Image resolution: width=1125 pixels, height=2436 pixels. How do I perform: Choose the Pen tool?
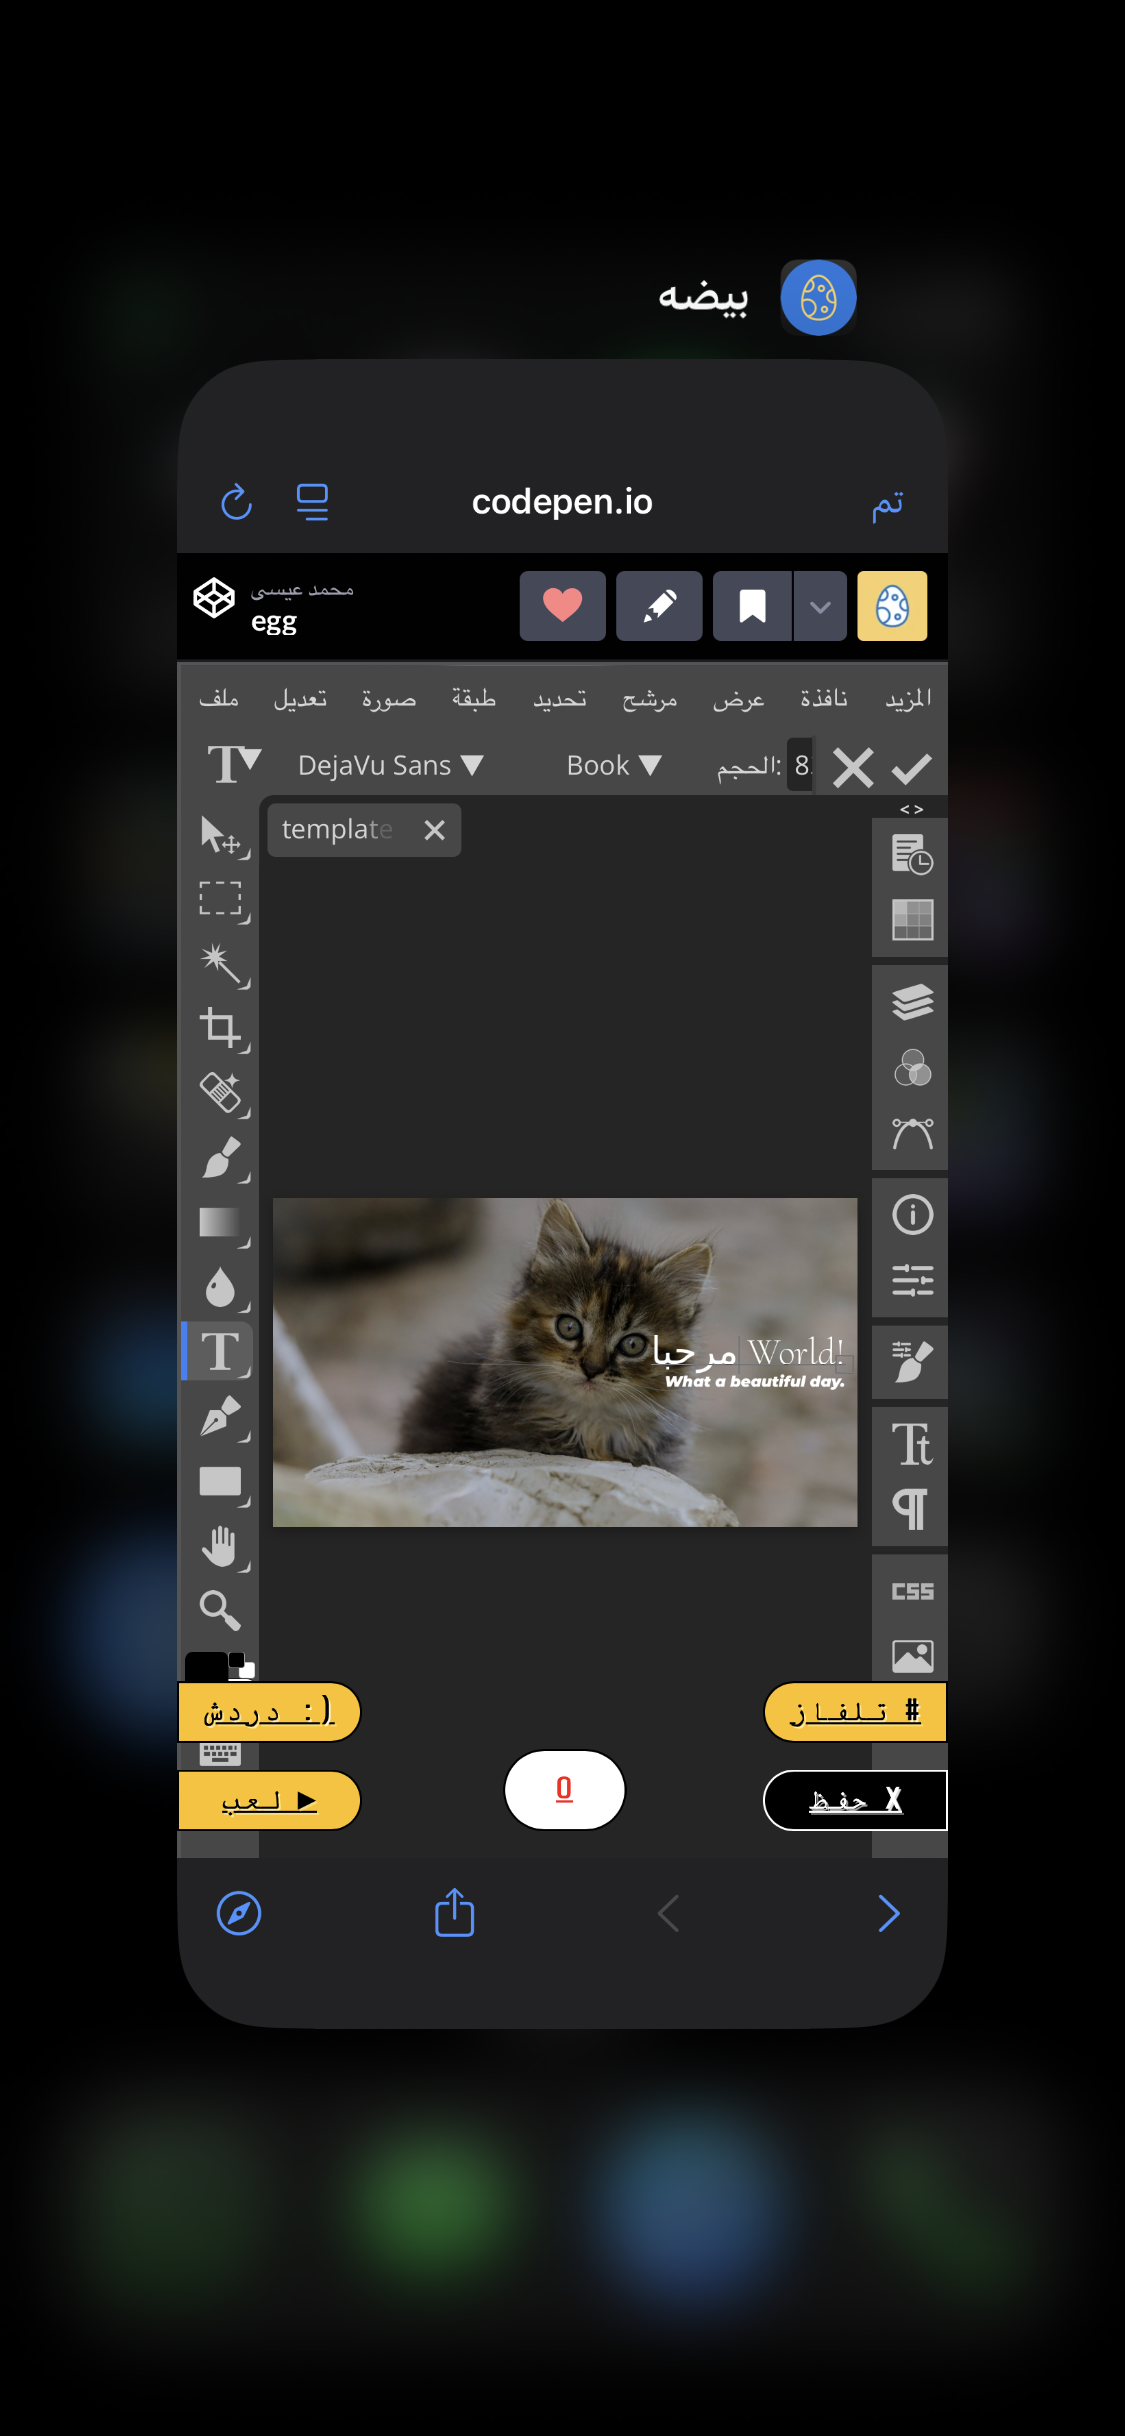tap(220, 1417)
